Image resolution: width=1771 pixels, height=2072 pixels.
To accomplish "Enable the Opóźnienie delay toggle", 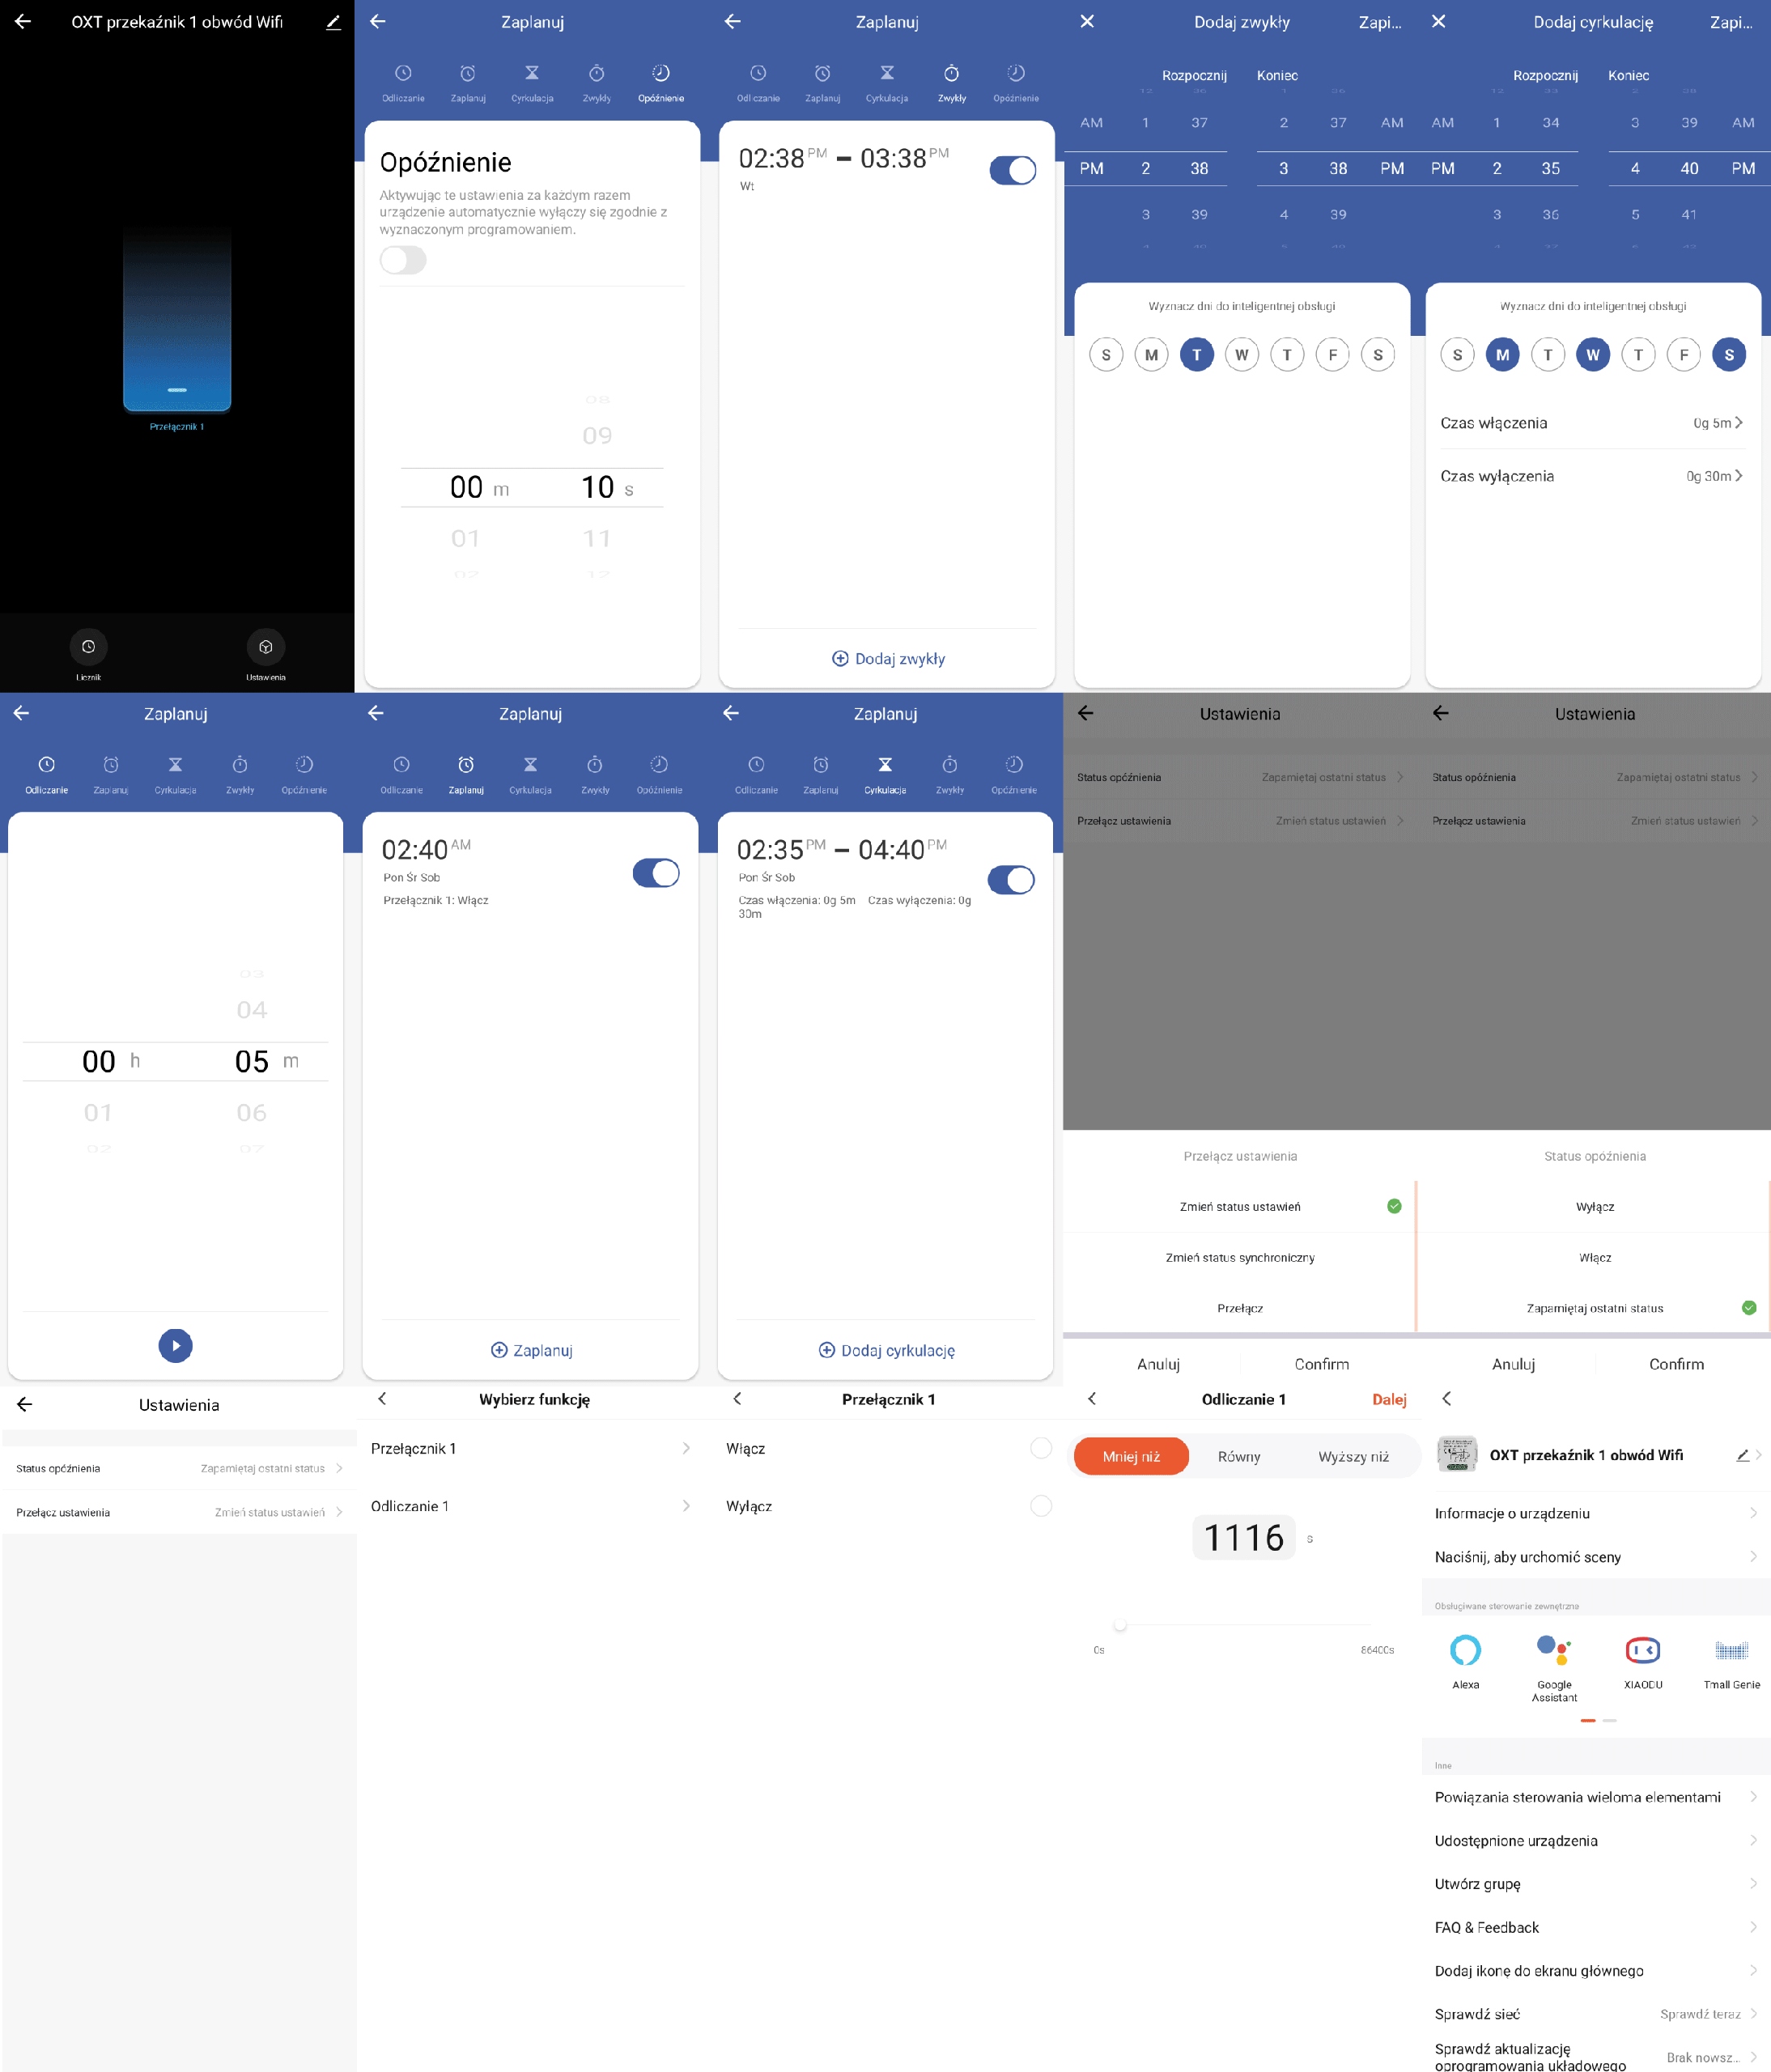I will pos(403,260).
